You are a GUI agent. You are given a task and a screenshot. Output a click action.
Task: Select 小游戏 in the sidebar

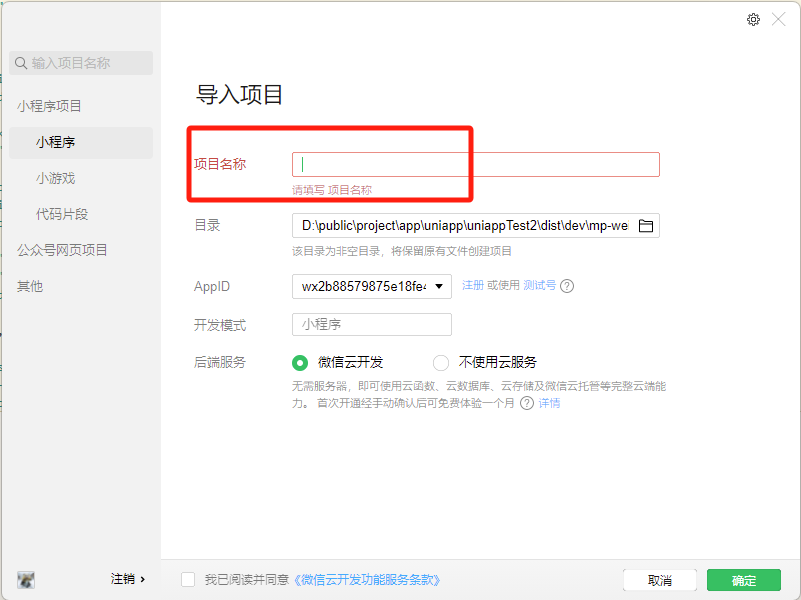(x=56, y=178)
